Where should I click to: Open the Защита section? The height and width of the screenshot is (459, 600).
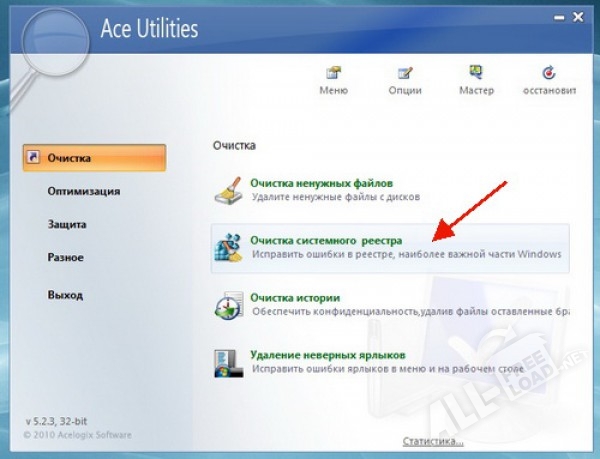tap(67, 224)
